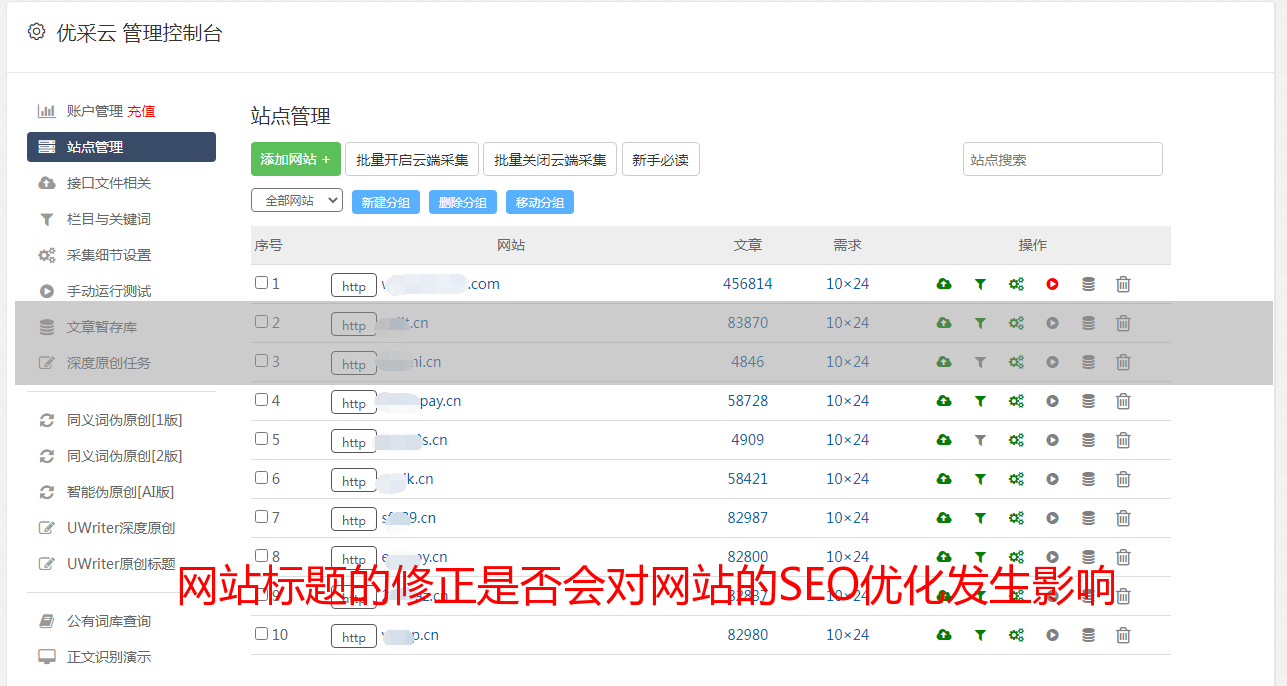1287x686 pixels.
Task: Check the checkbox for site 5
Action: (x=261, y=439)
